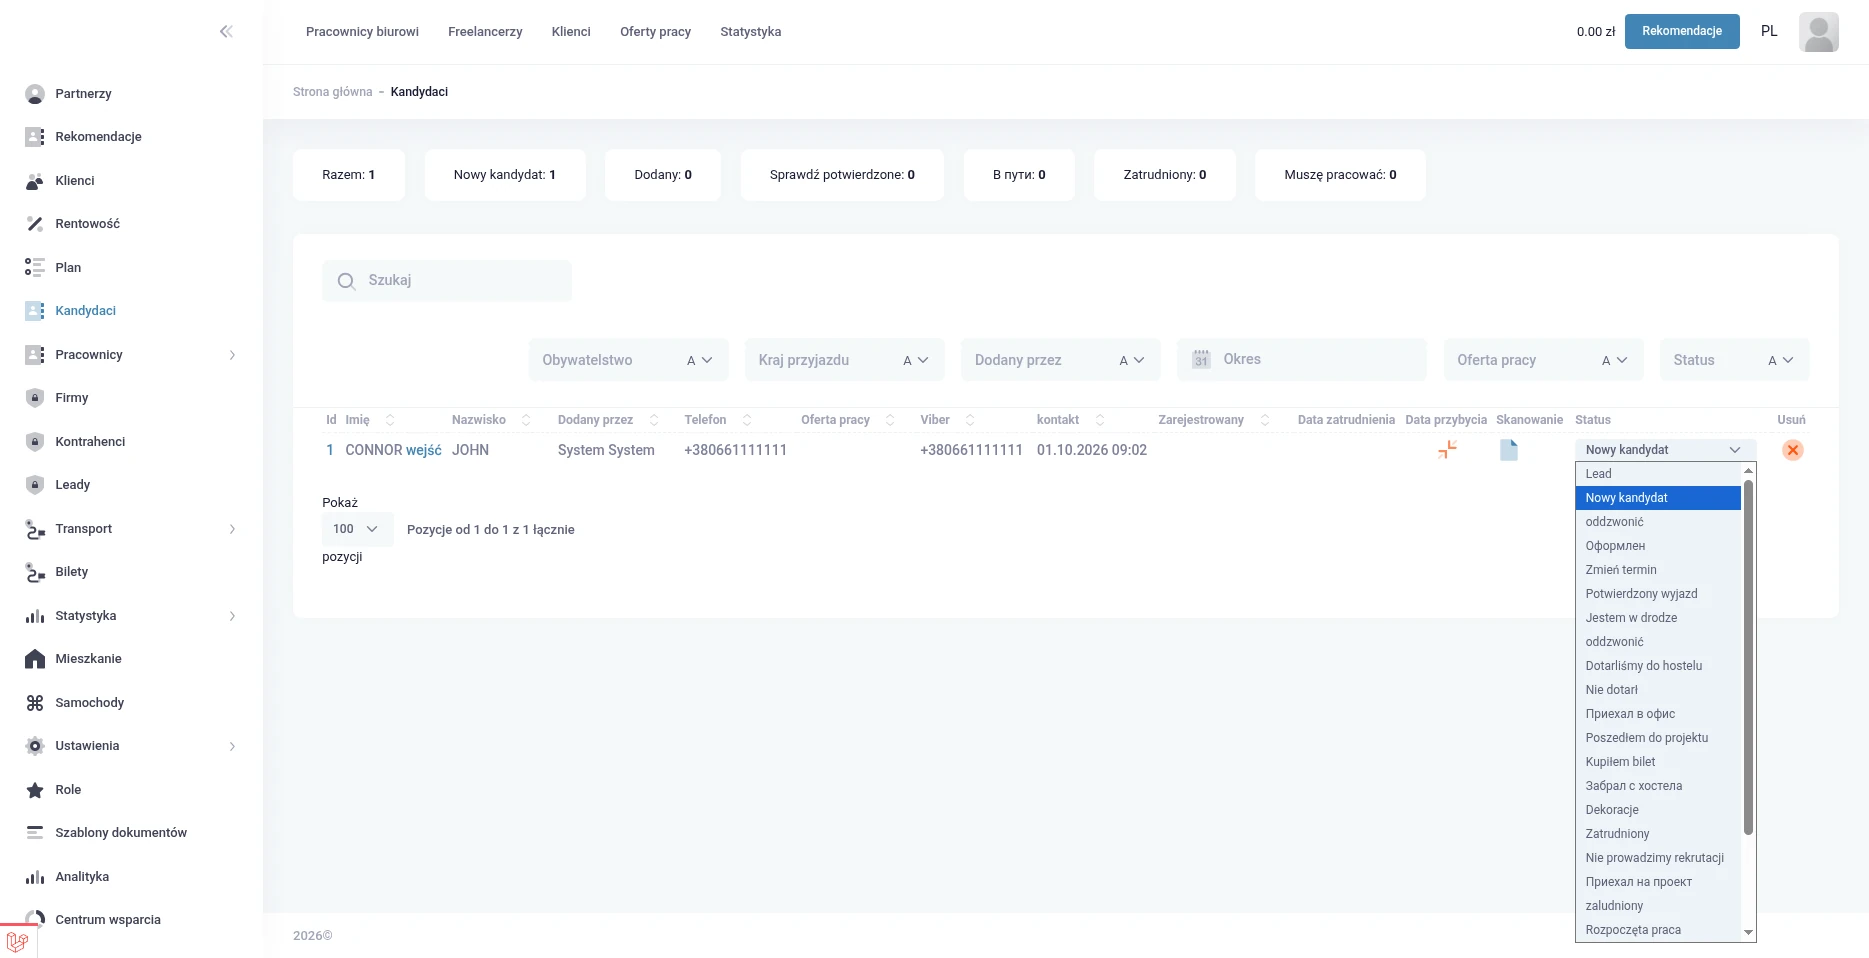Click the magnifier search icon
1869x958 pixels.
click(x=346, y=281)
